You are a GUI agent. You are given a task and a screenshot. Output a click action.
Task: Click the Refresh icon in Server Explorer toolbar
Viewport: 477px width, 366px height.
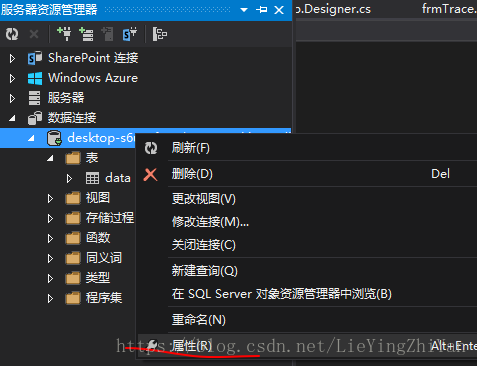12,34
